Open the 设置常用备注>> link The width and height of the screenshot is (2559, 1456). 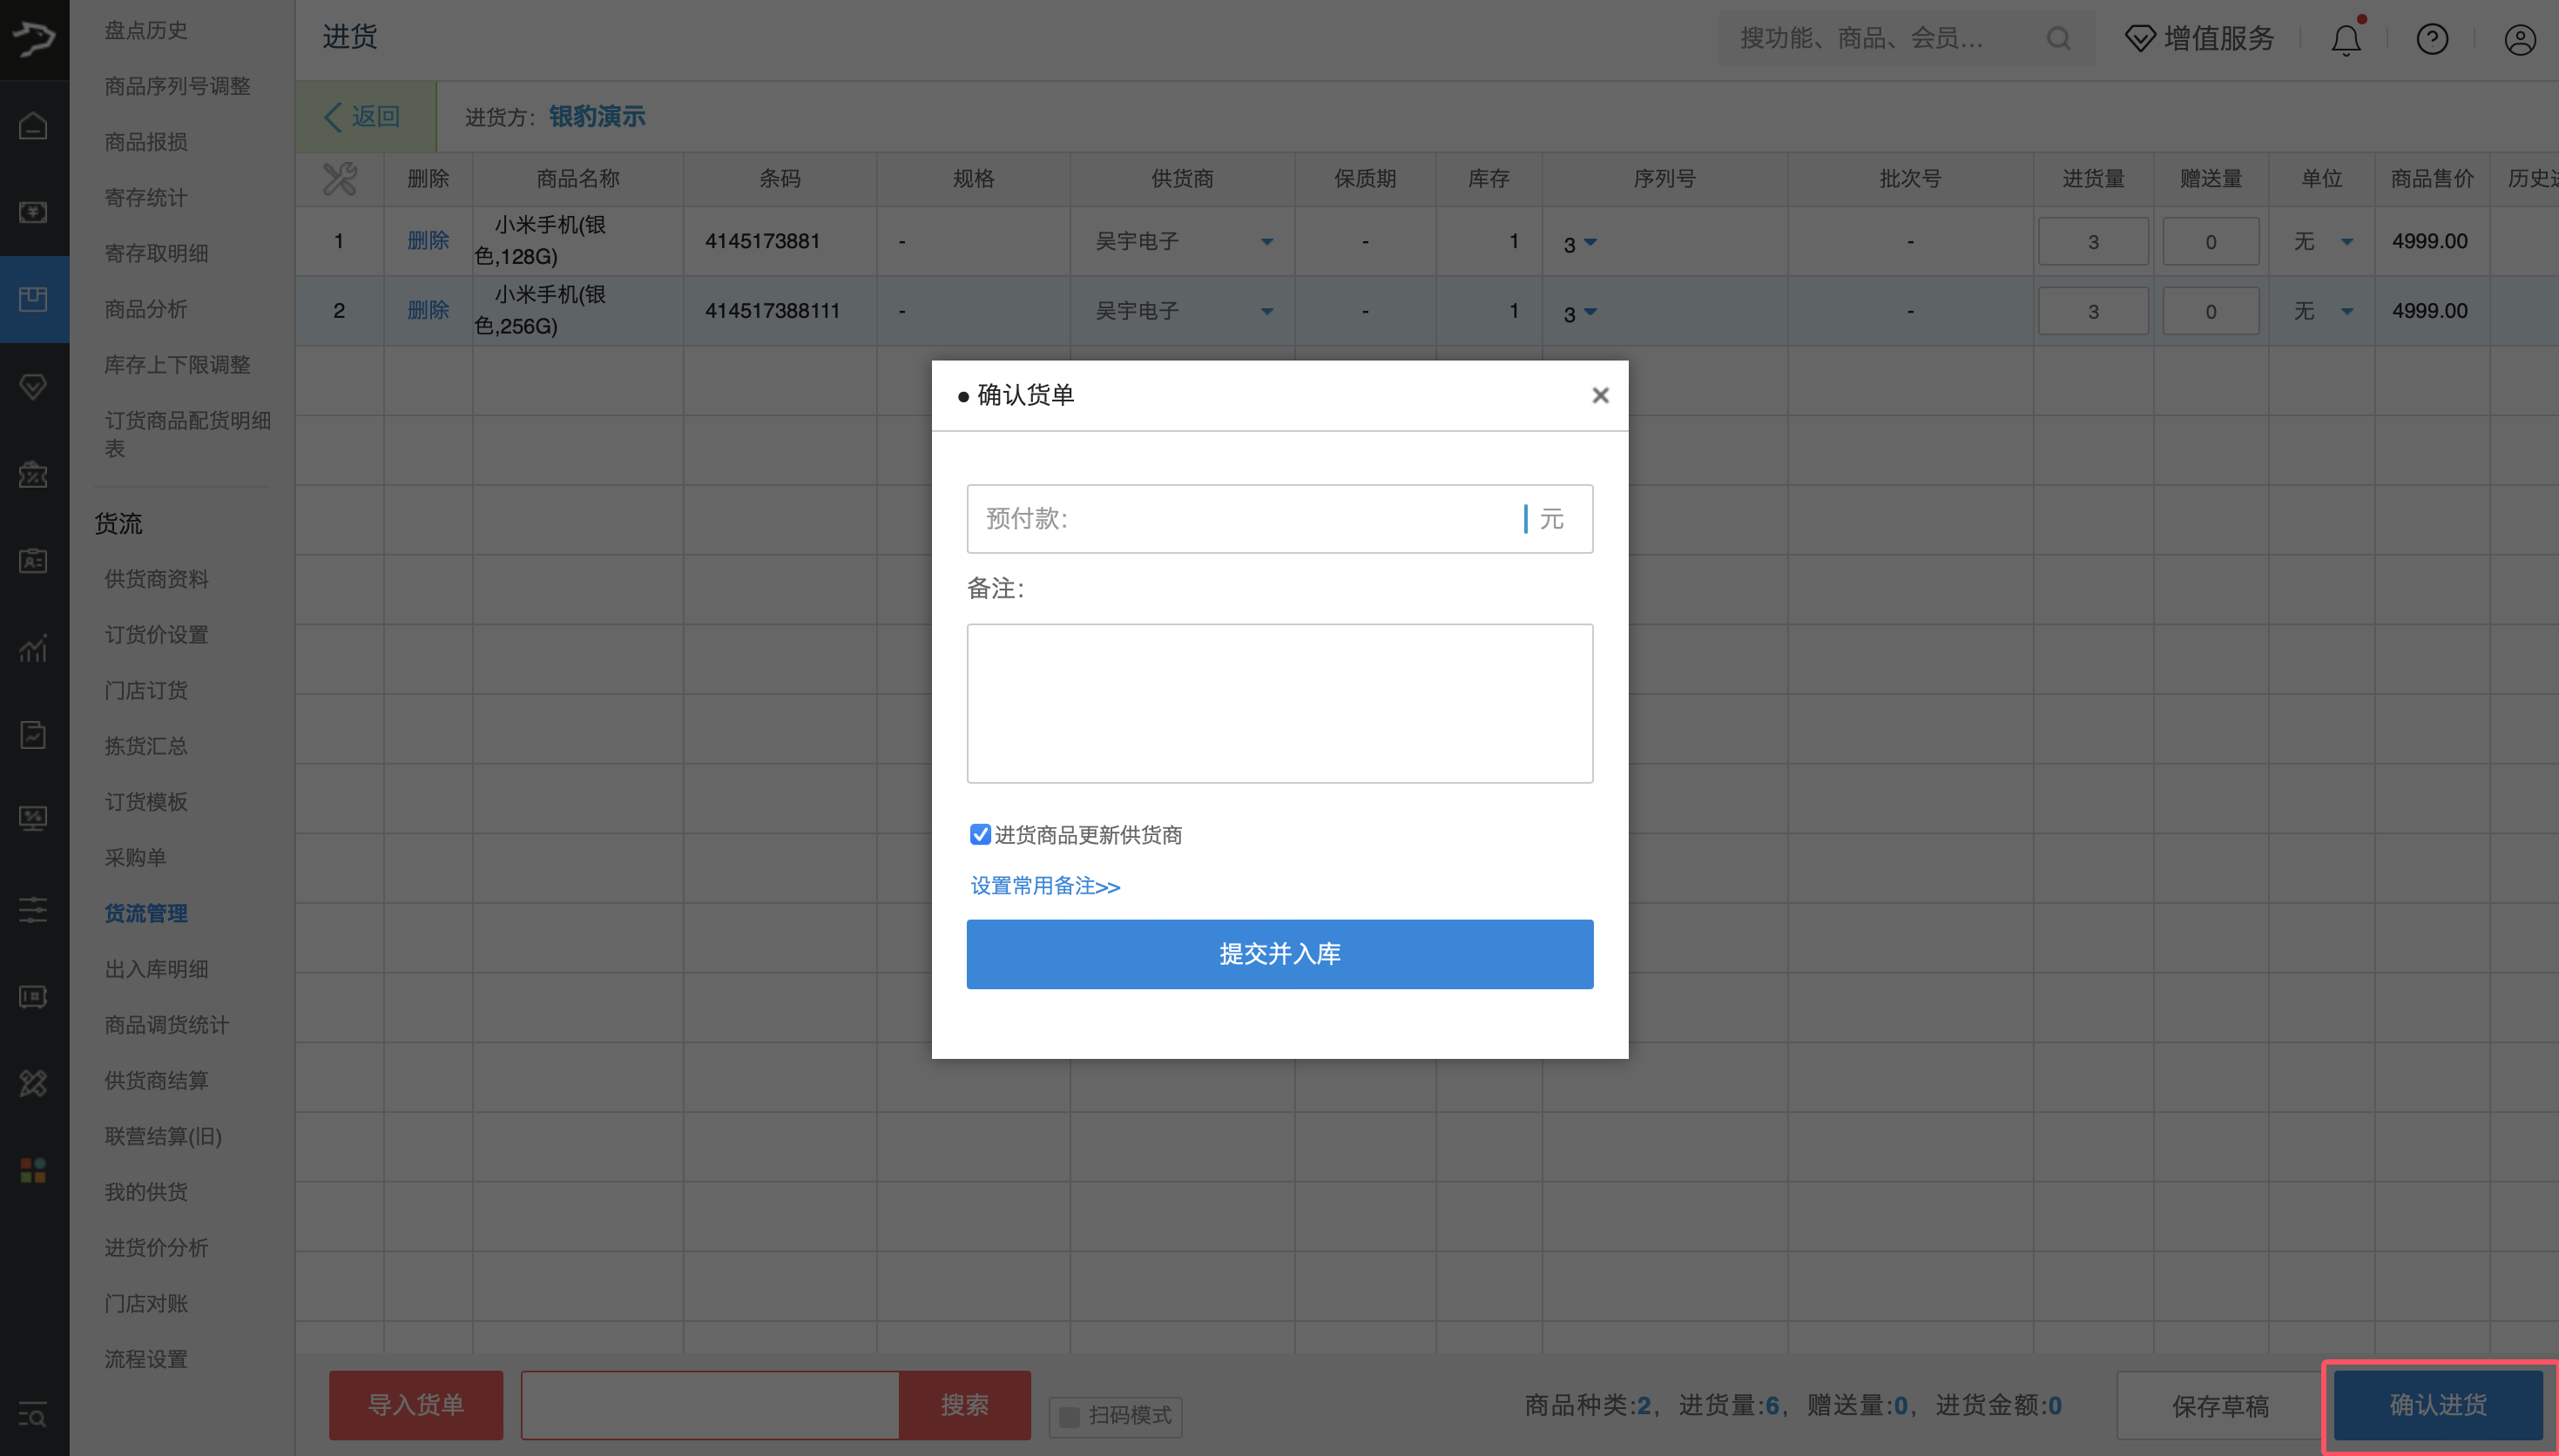point(1044,886)
